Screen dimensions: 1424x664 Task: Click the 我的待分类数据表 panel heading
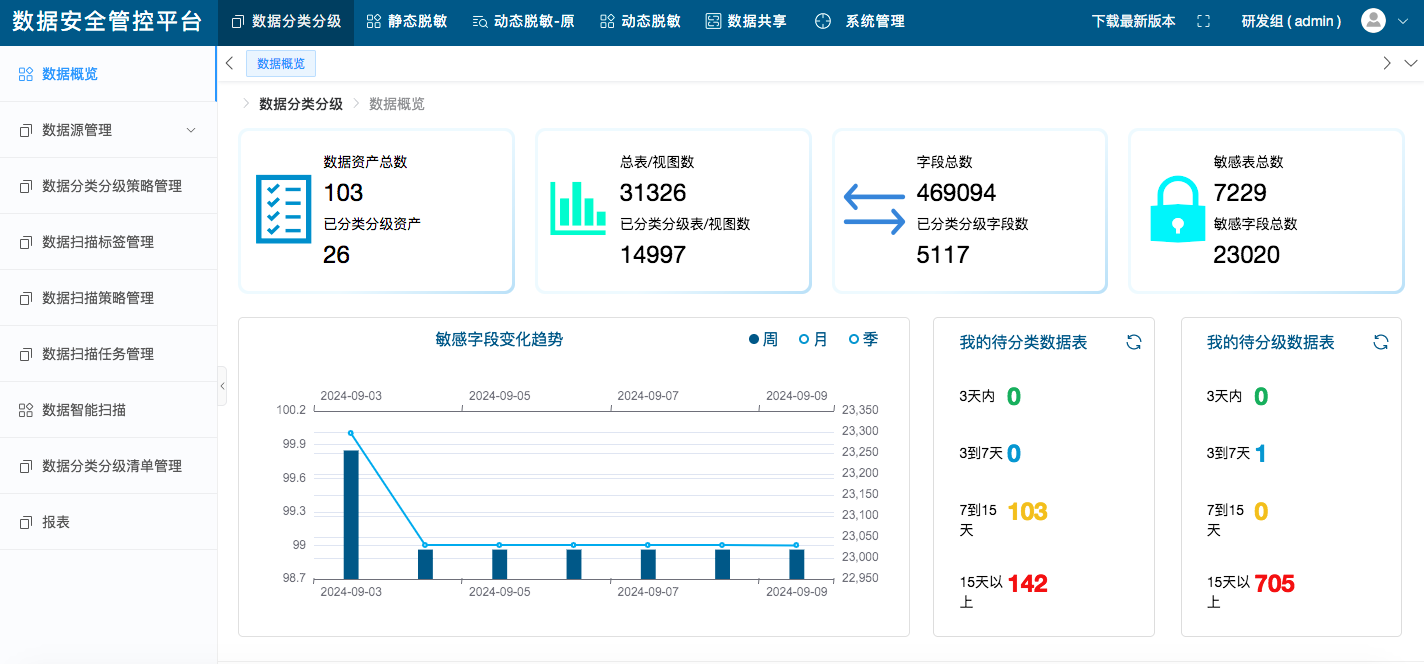tap(1024, 343)
